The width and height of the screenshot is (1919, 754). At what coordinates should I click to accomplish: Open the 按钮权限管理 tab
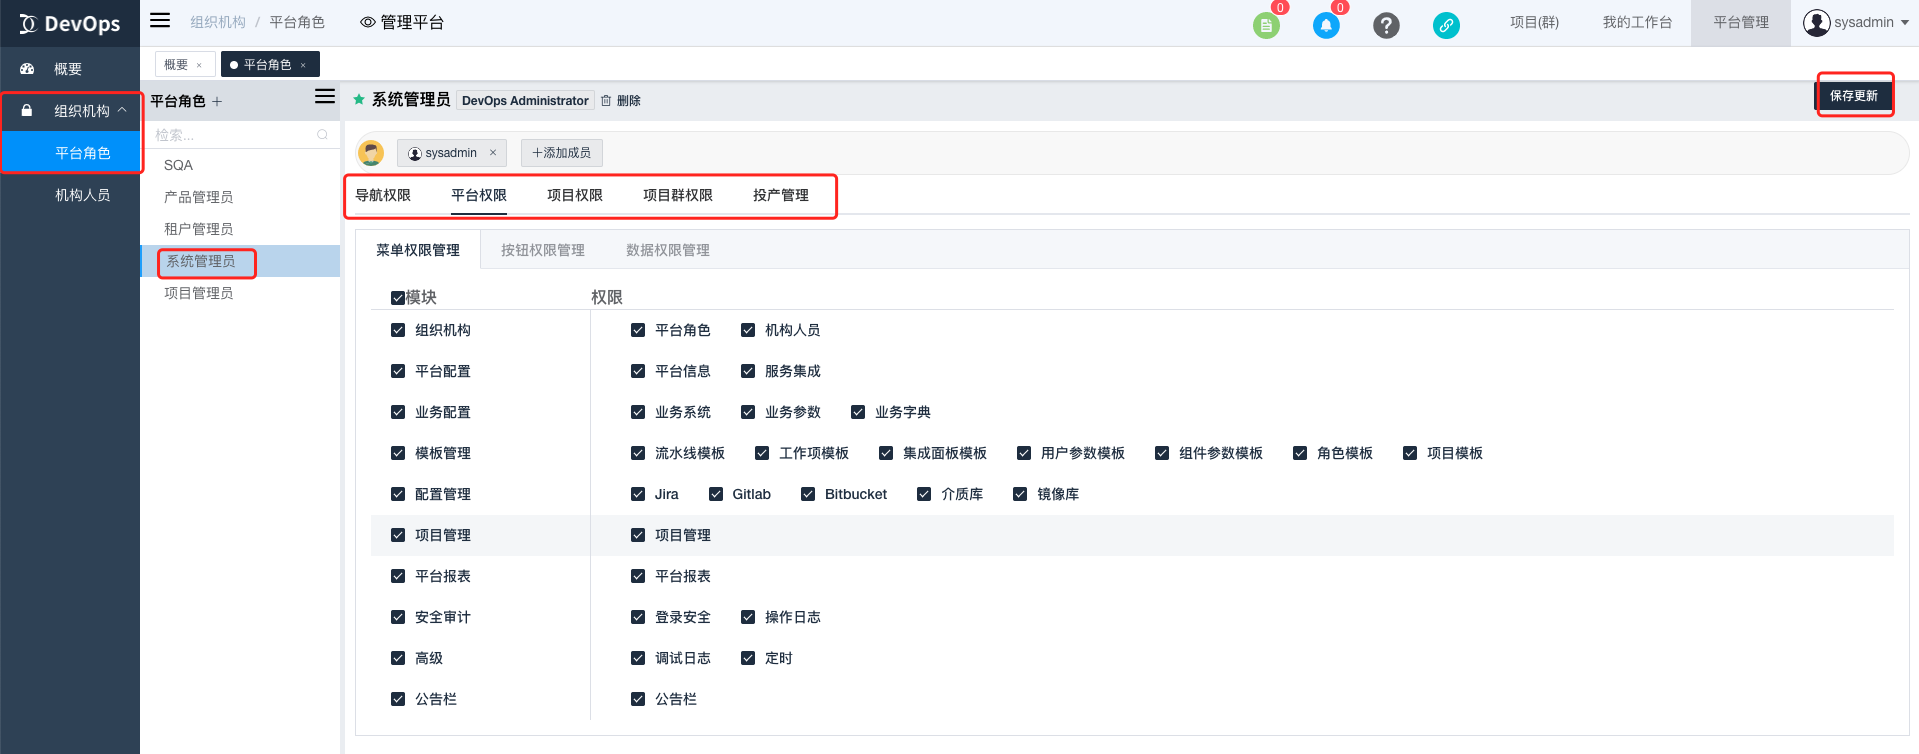pos(543,250)
